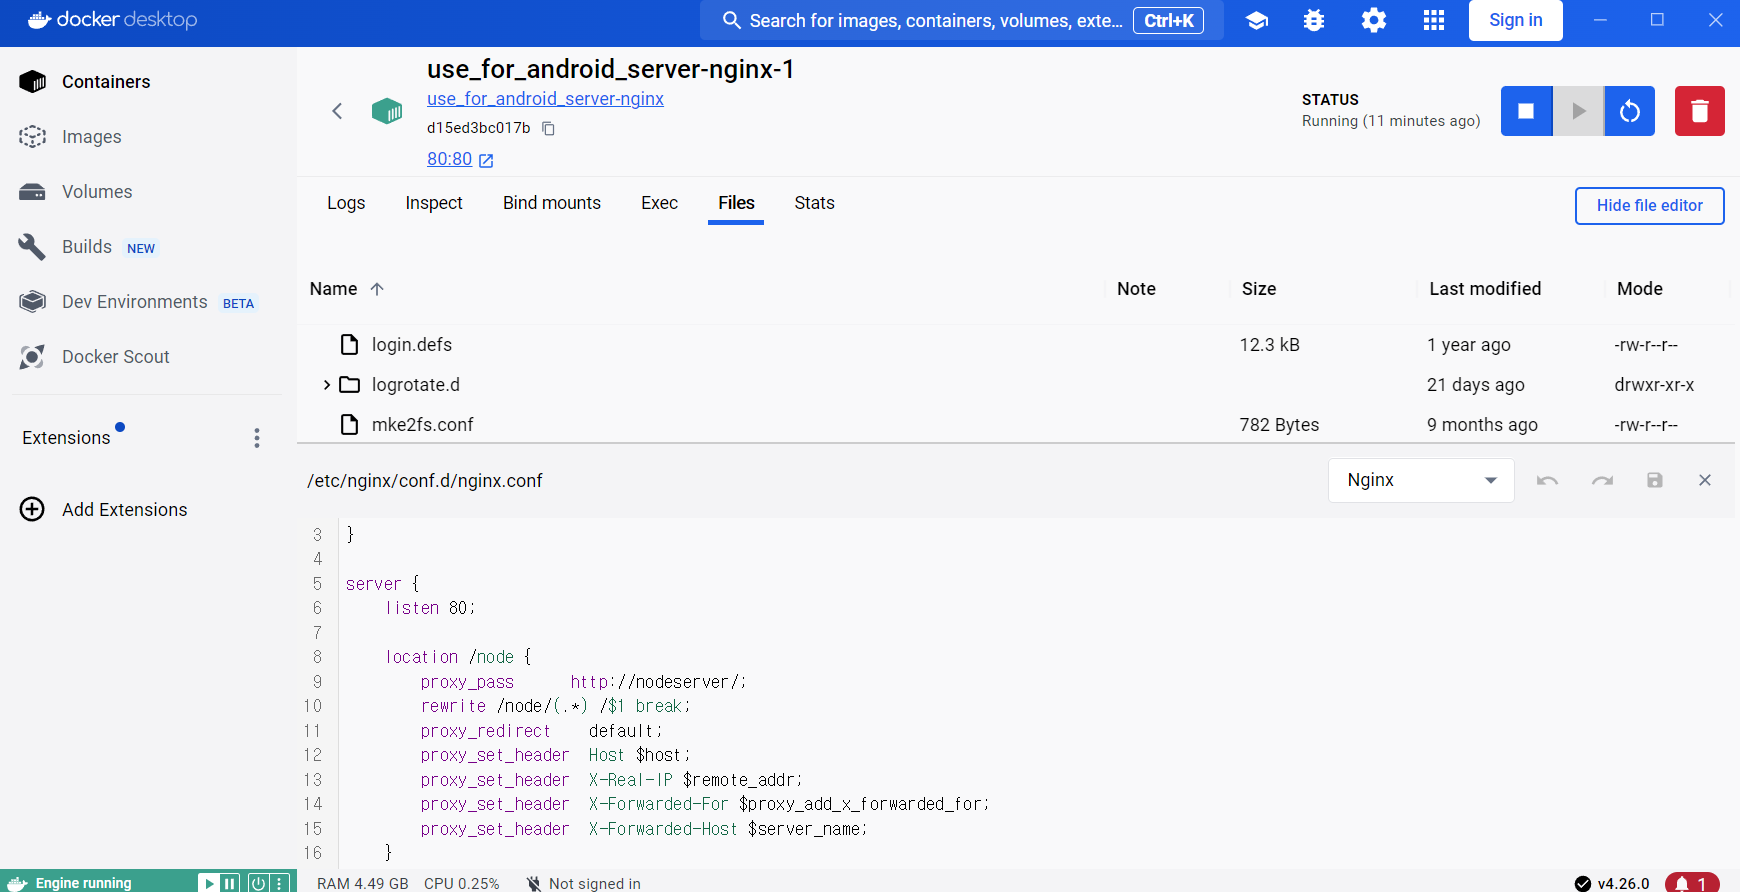This screenshot has height=892, width=1740.
Task: Click the Note column header
Action: pyautogui.click(x=1136, y=289)
